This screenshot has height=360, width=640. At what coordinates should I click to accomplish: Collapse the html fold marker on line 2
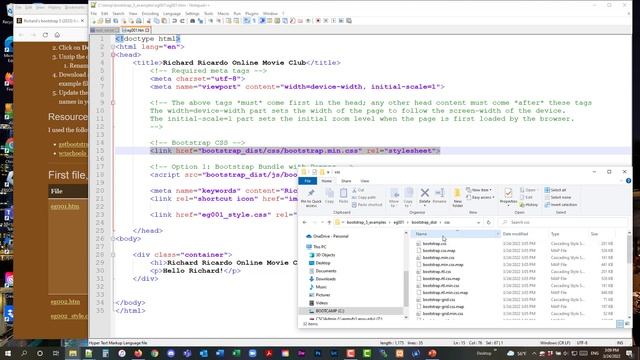click(113, 47)
